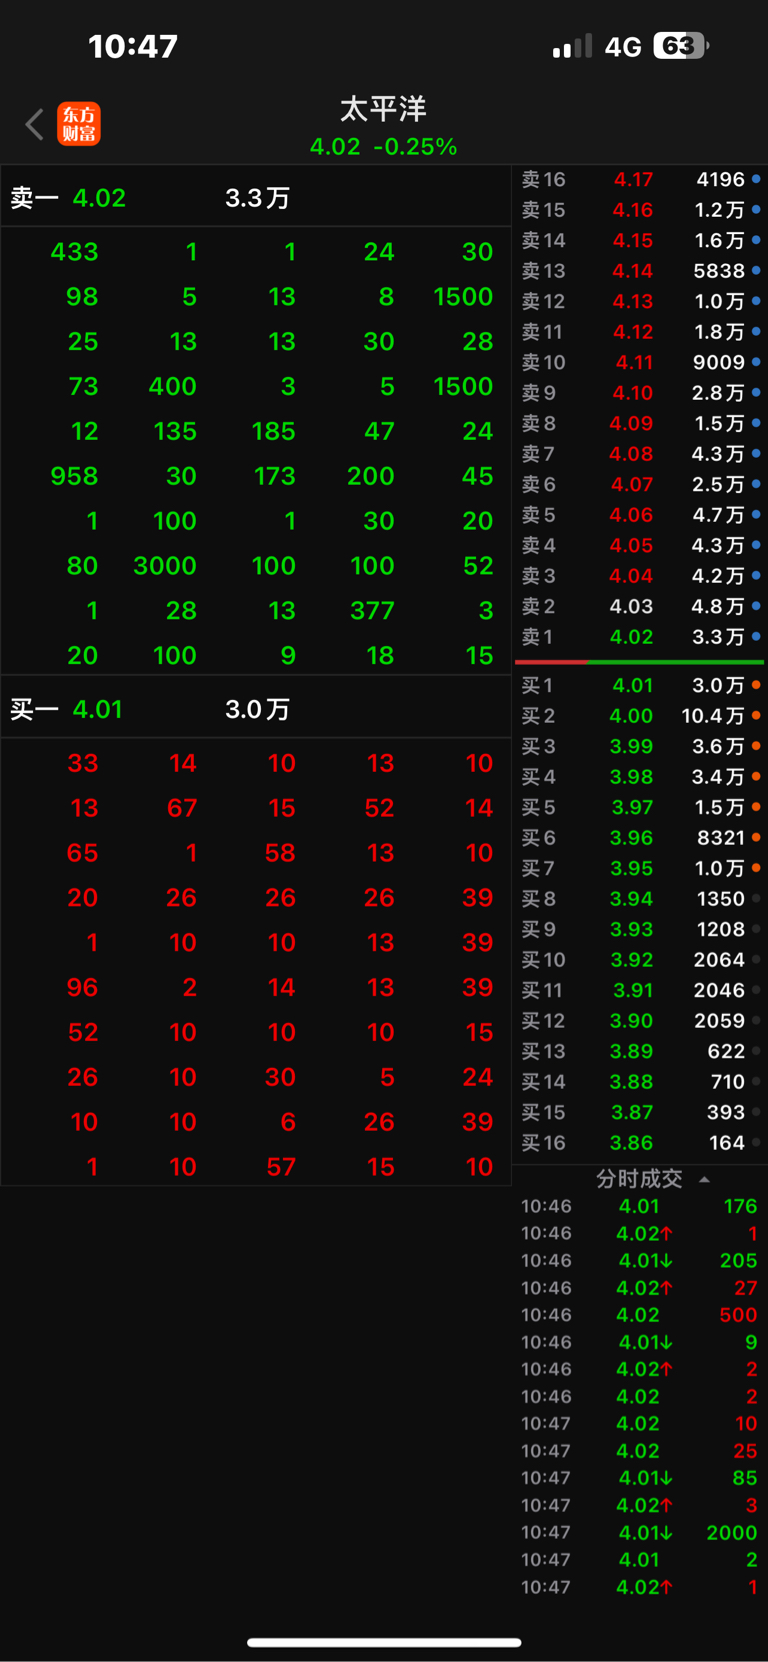Tap the green part of buy-sell ratio bar
The image size is (768, 1662).
pos(676,662)
